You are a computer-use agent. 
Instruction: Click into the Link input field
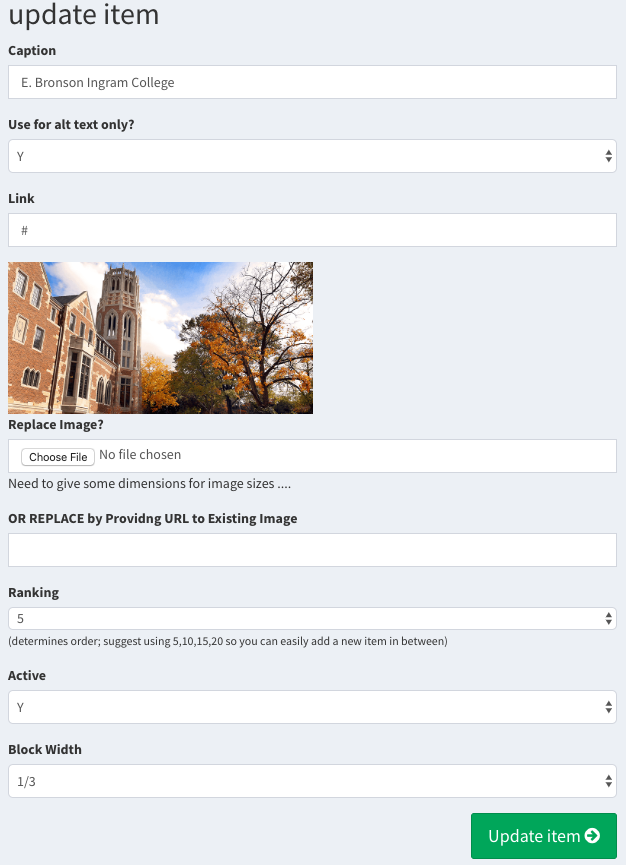[x=311, y=230]
